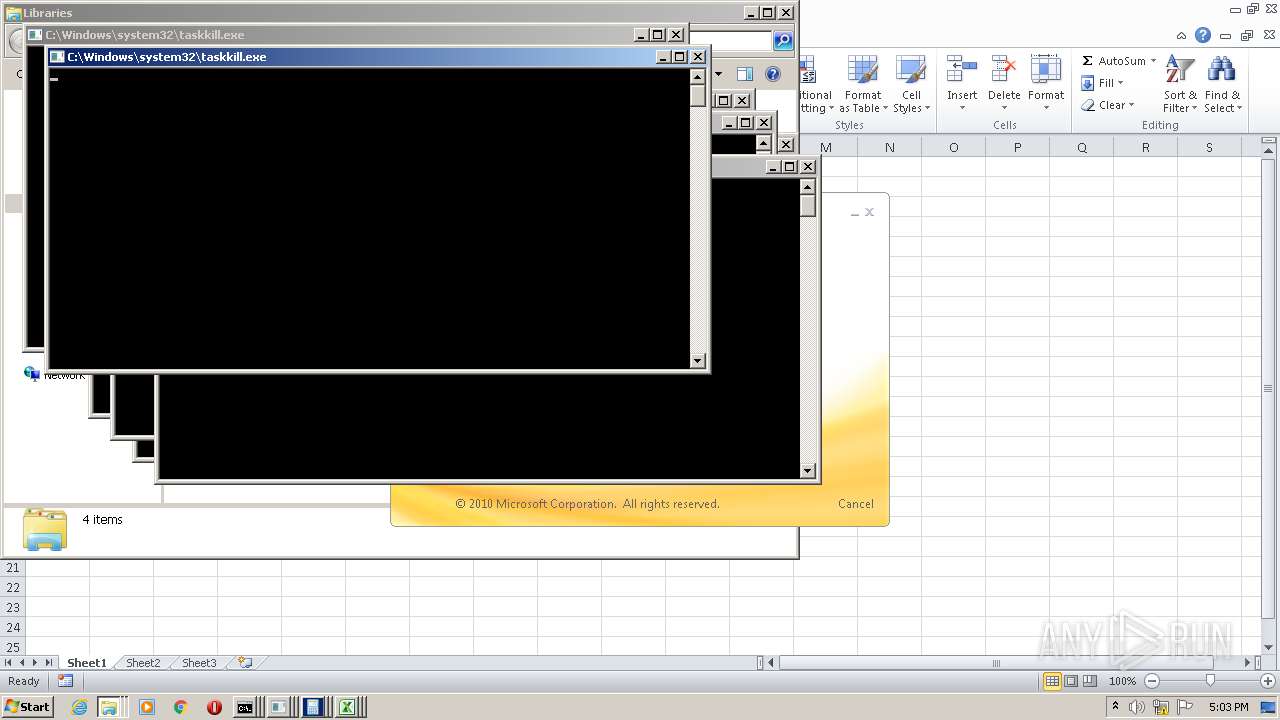1280x720 pixels.
Task: Select the Sheet1 tab
Action: (86, 662)
